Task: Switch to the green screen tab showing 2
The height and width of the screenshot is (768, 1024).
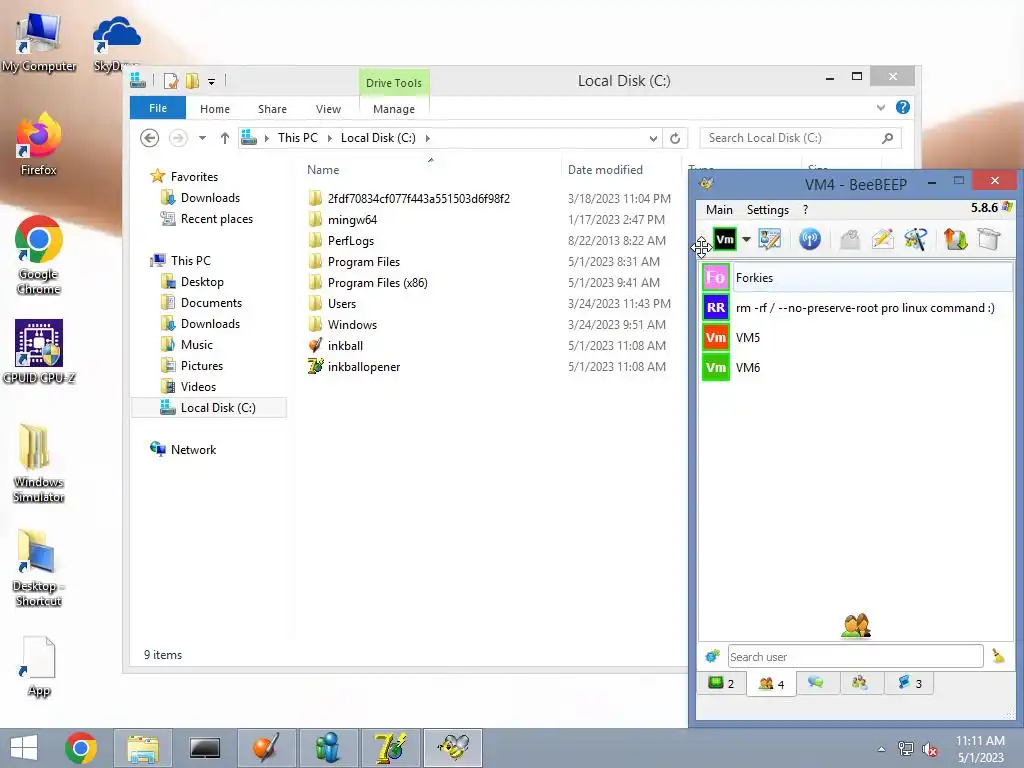Action: 721,684
